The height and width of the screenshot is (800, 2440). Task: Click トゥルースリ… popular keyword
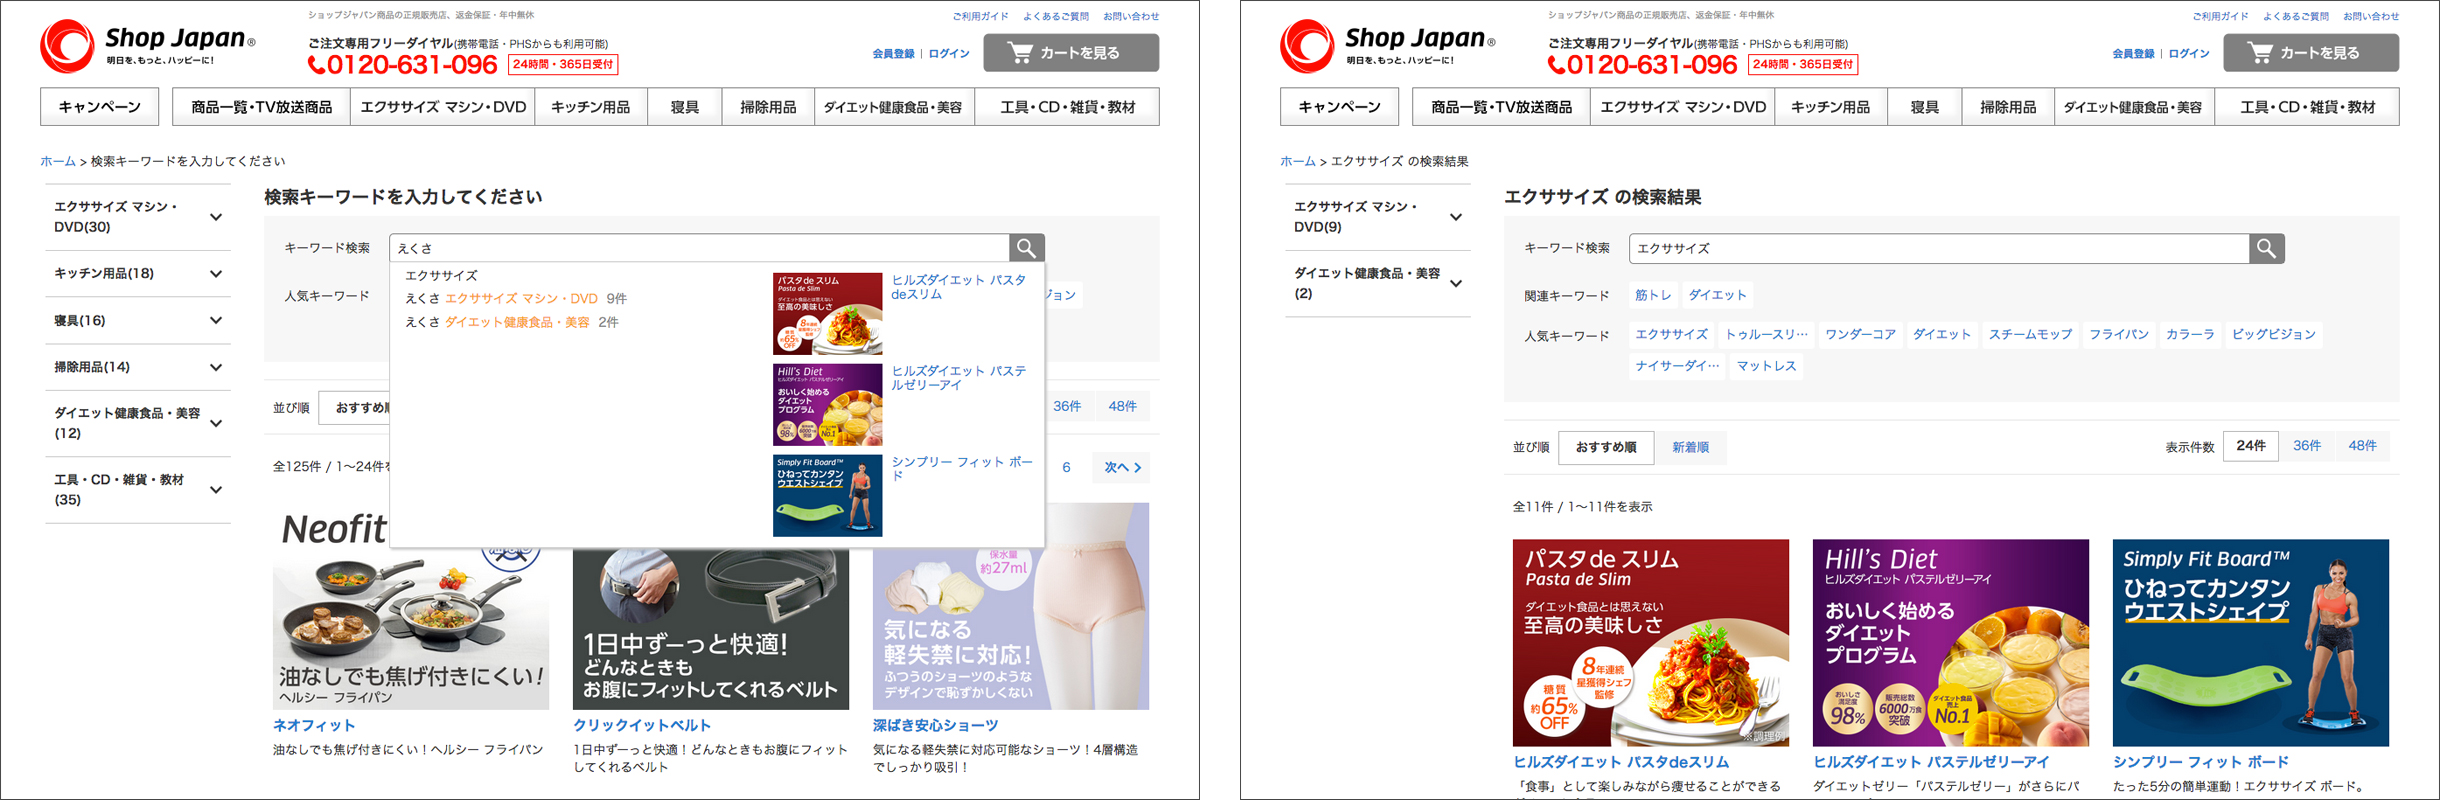click(1766, 334)
